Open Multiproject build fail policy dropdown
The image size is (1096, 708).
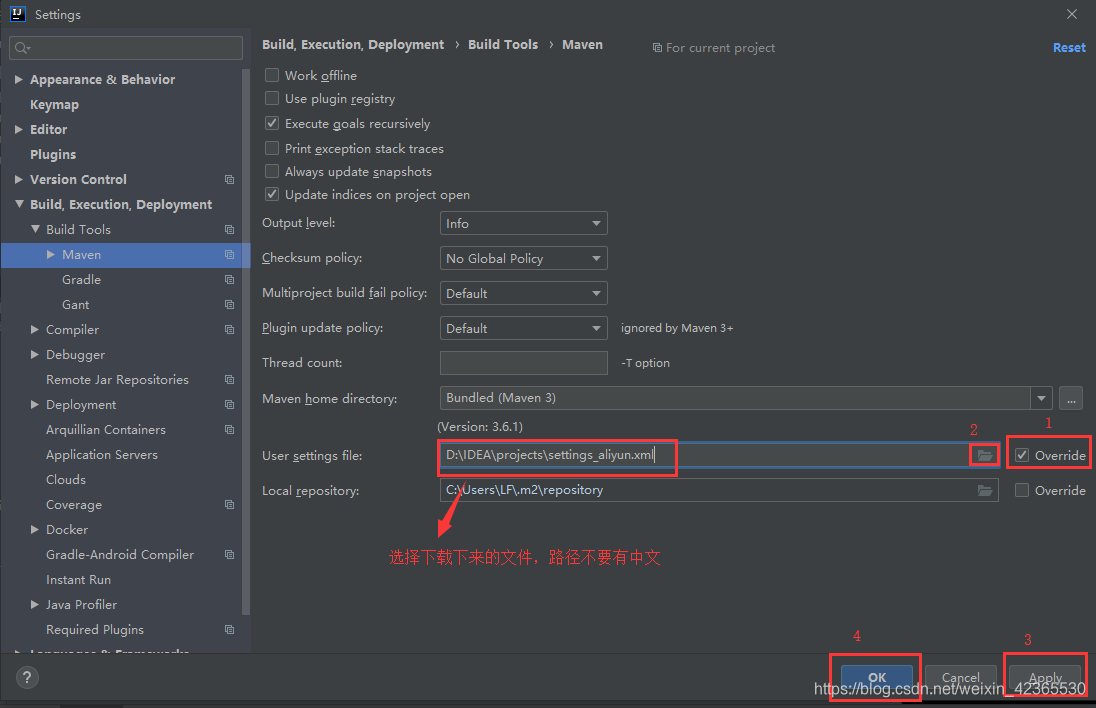[524, 293]
